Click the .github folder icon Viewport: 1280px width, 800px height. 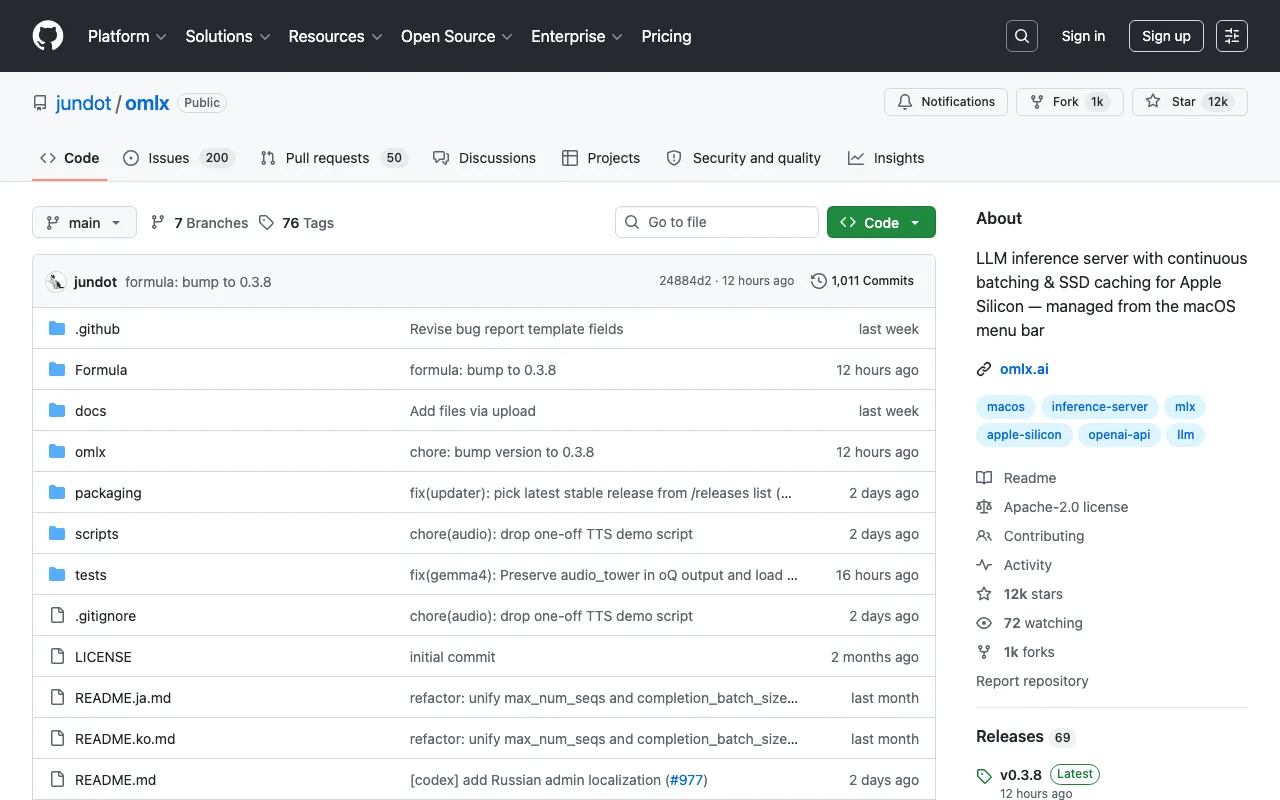click(x=57, y=329)
